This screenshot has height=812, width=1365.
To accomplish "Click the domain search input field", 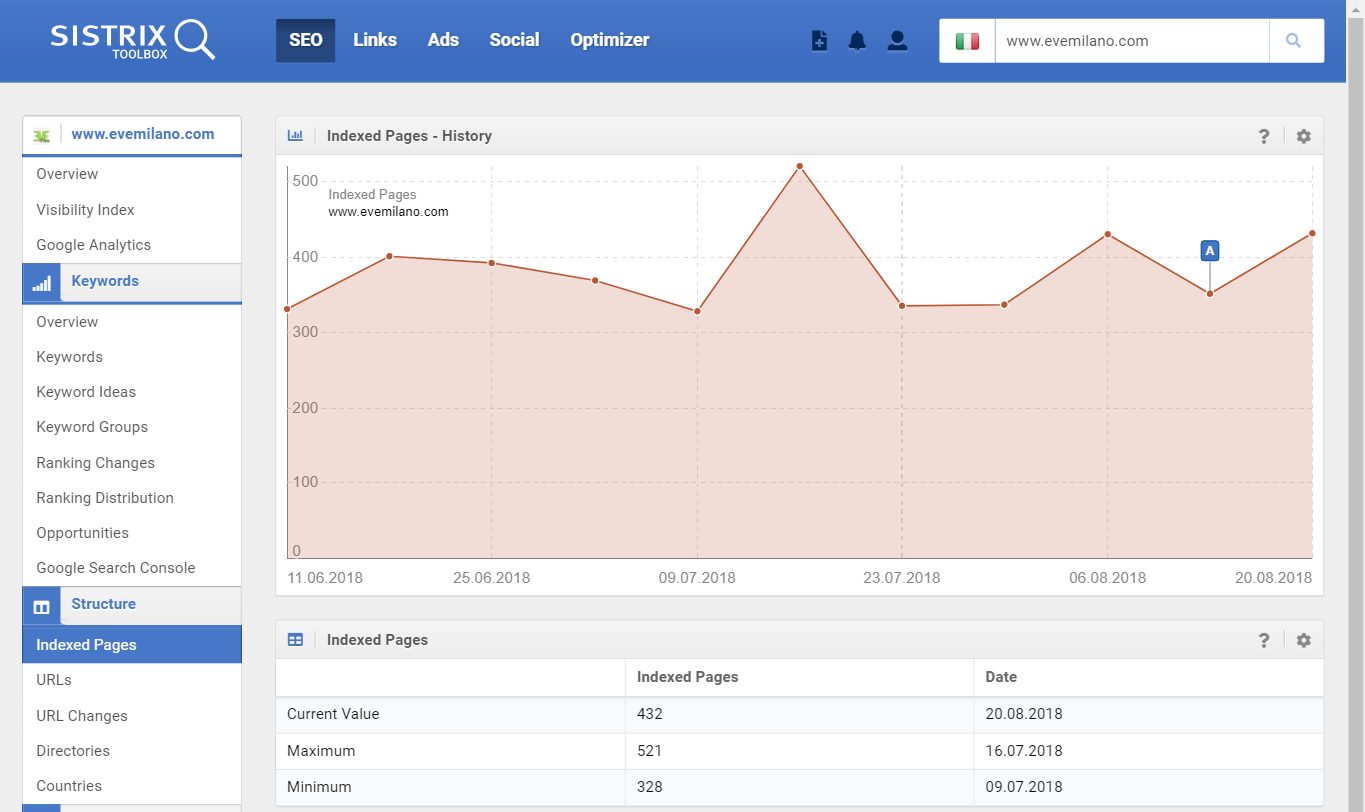I will 1132,41.
